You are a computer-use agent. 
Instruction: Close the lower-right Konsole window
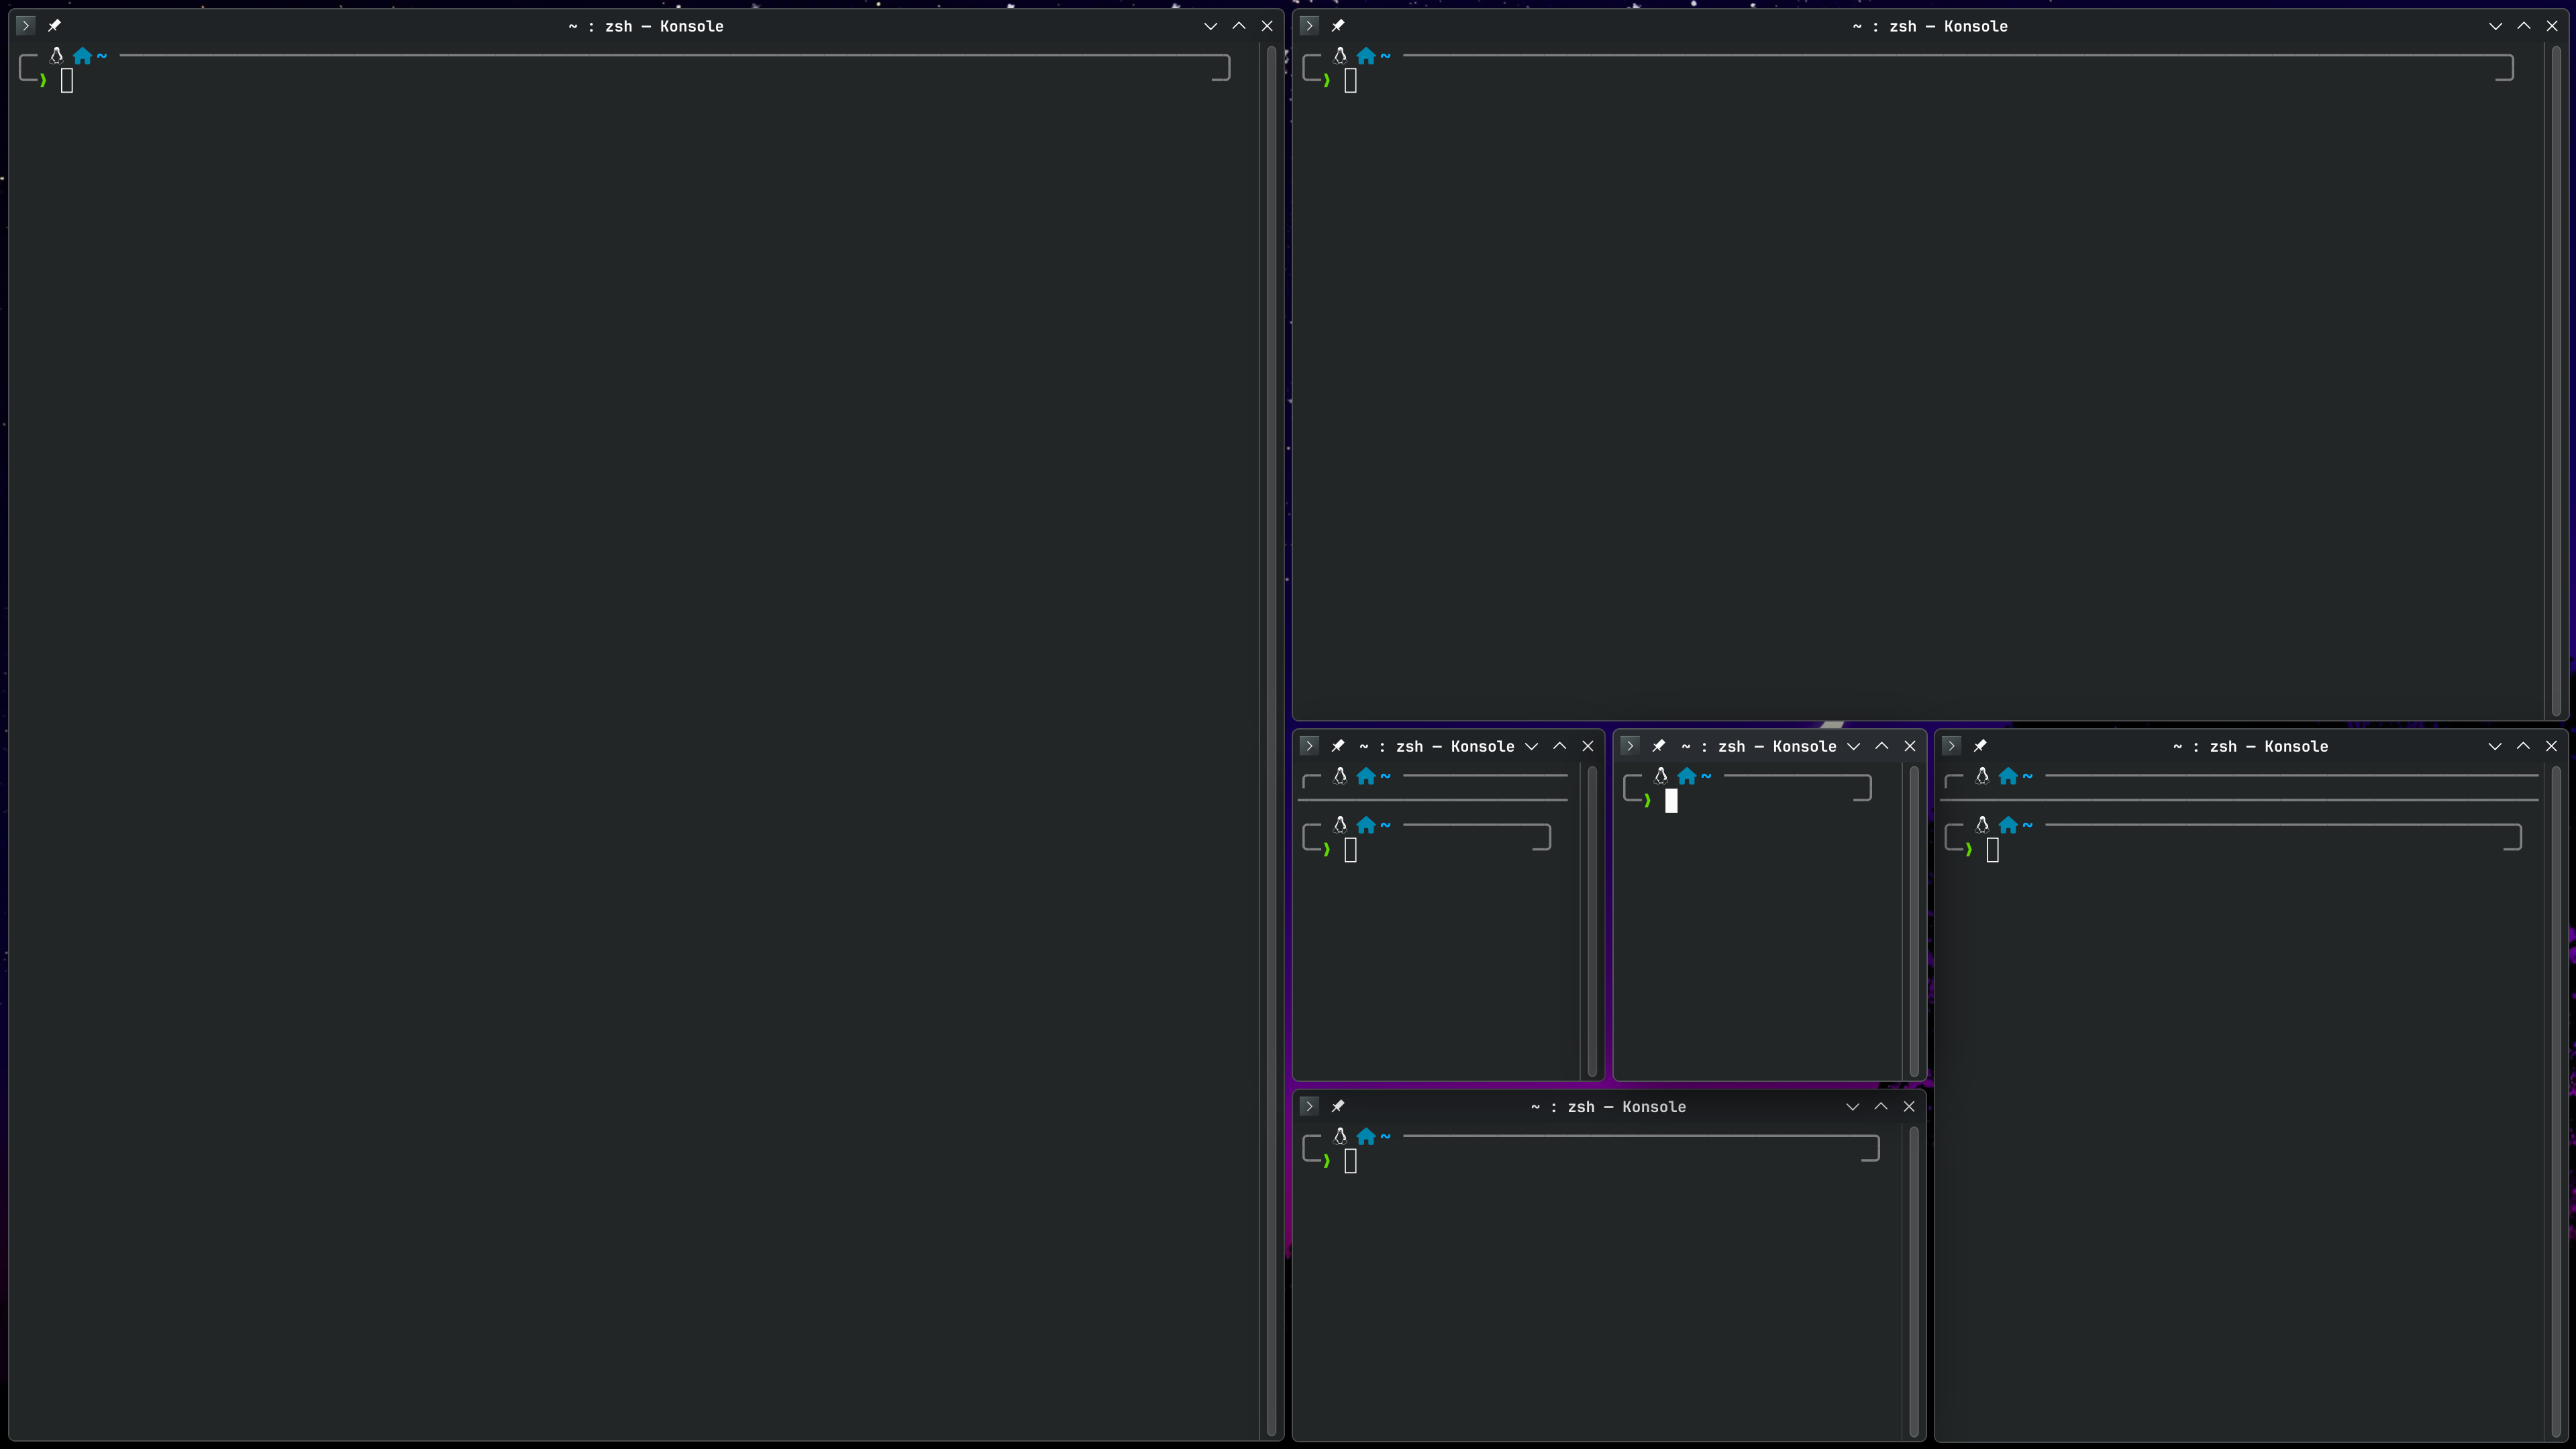click(2552, 746)
